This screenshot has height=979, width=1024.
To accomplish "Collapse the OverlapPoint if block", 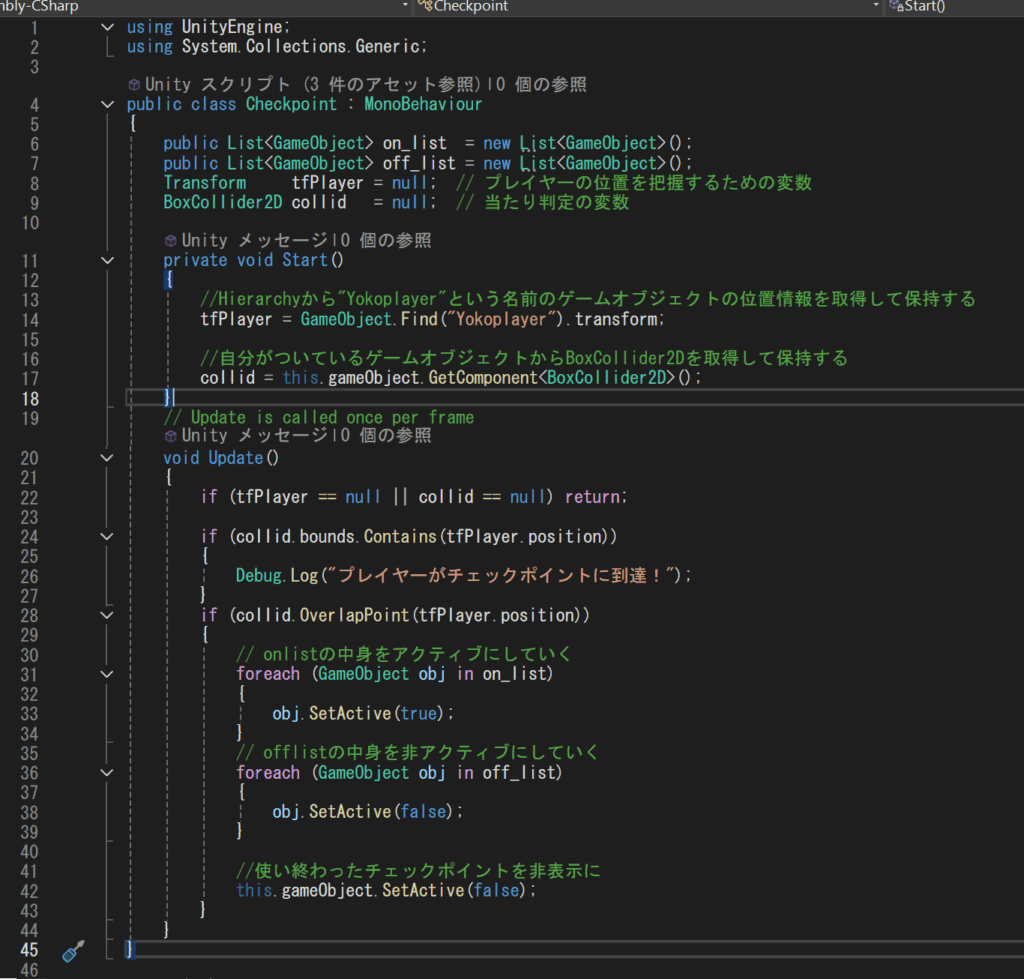I will coord(108,615).
